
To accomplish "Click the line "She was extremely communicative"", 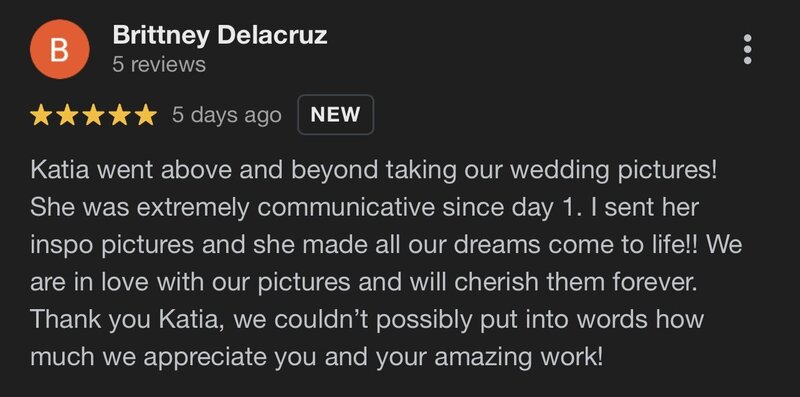I will [364, 208].
